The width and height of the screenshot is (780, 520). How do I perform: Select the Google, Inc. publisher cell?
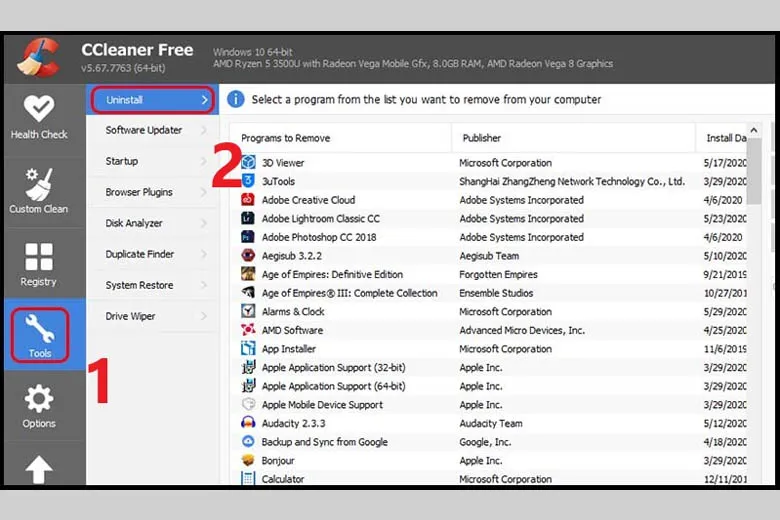pos(485,442)
